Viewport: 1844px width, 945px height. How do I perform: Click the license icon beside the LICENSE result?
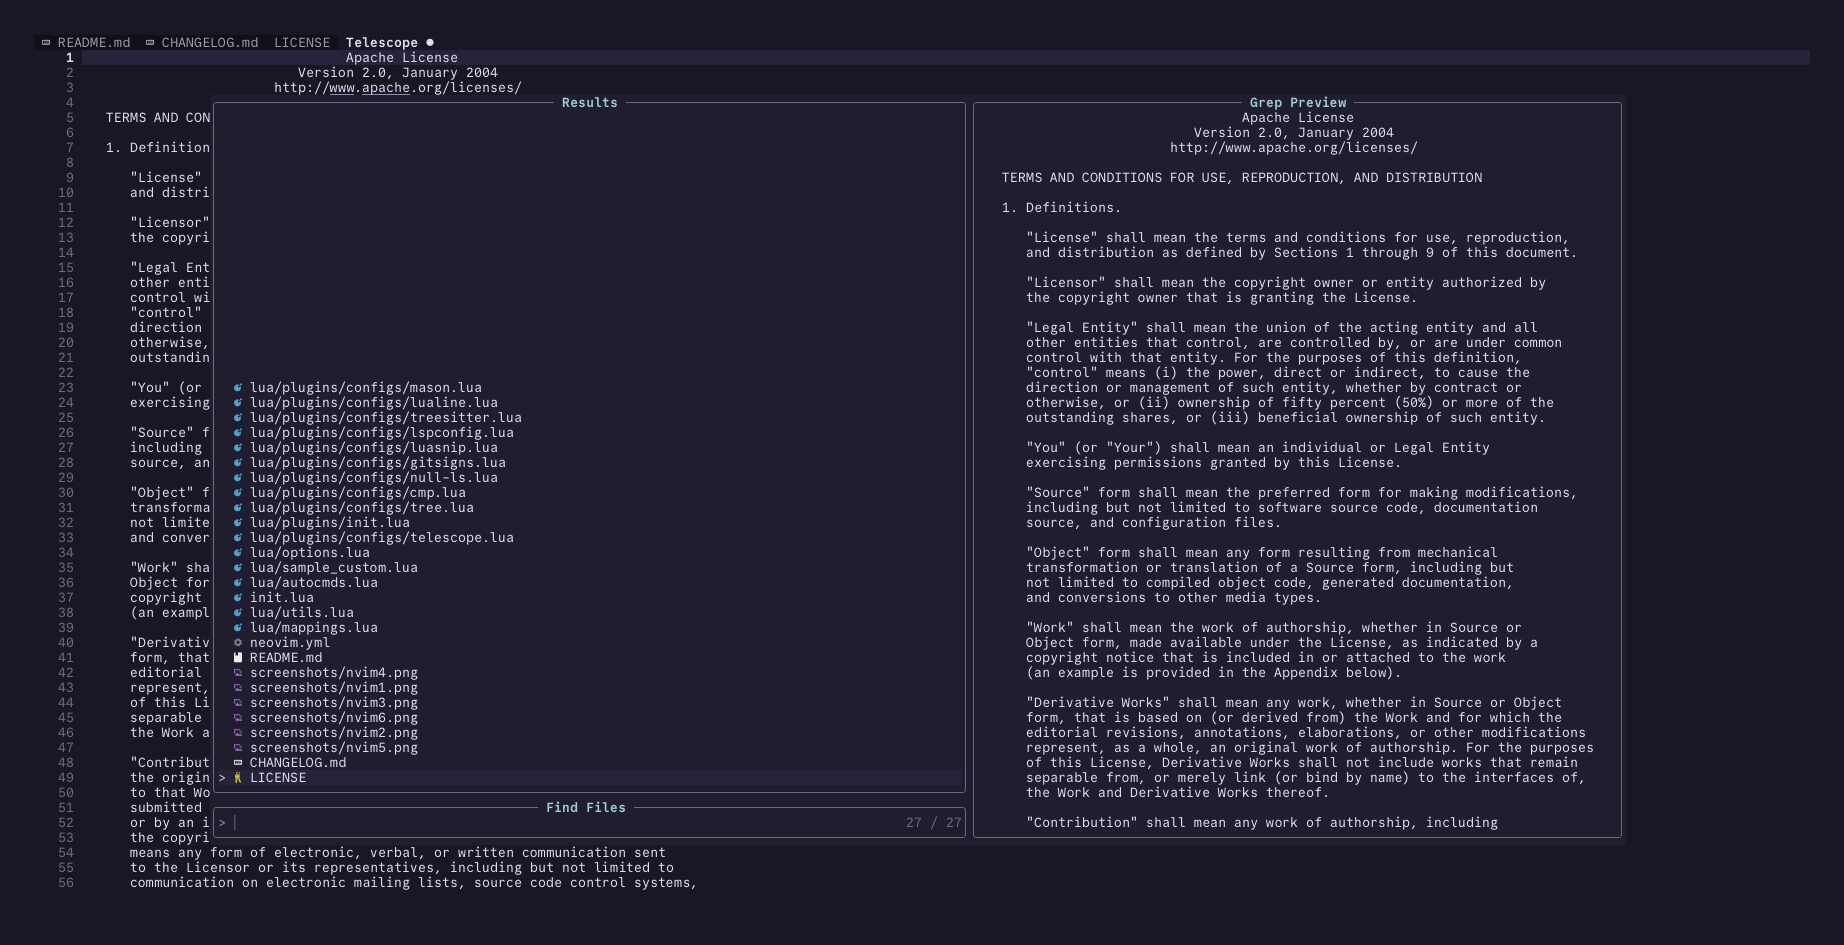[238, 778]
